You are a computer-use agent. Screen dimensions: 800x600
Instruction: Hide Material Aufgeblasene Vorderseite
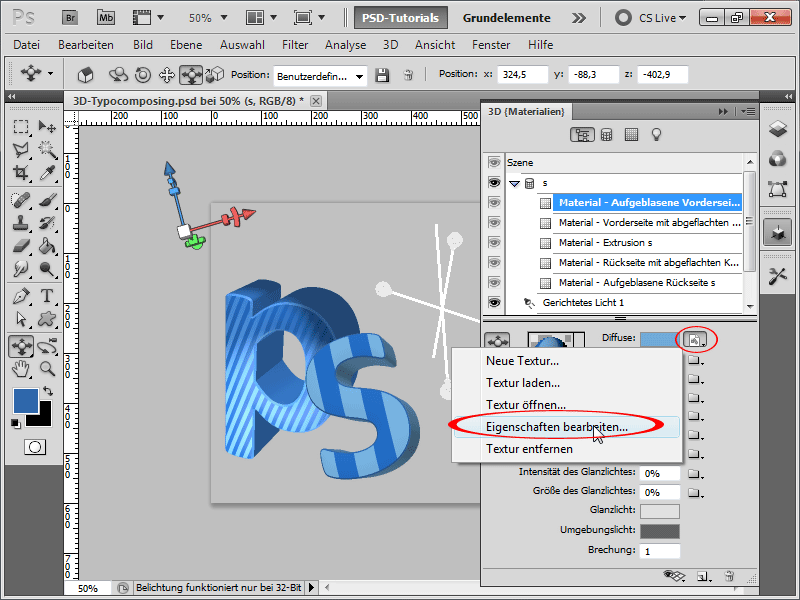click(x=494, y=203)
